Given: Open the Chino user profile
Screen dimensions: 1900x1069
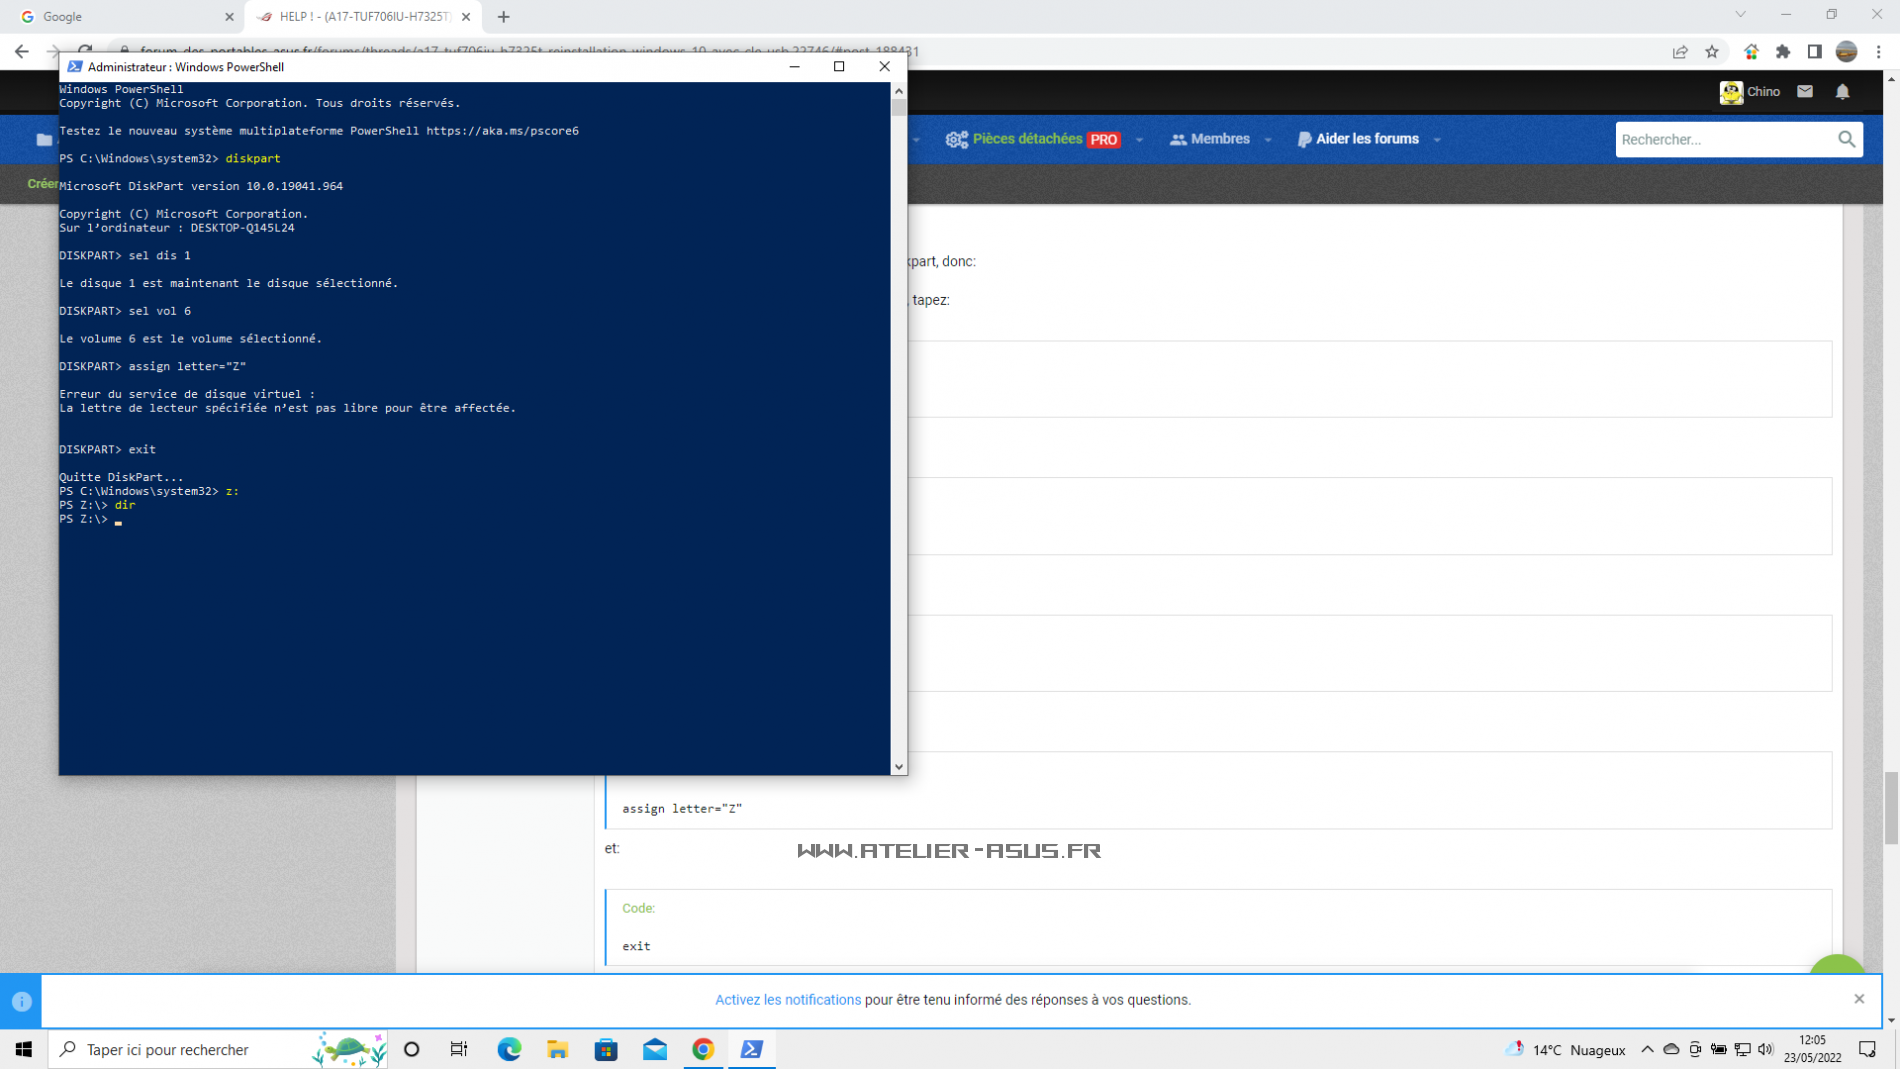Looking at the screenshot, I should coord(1750,92).
